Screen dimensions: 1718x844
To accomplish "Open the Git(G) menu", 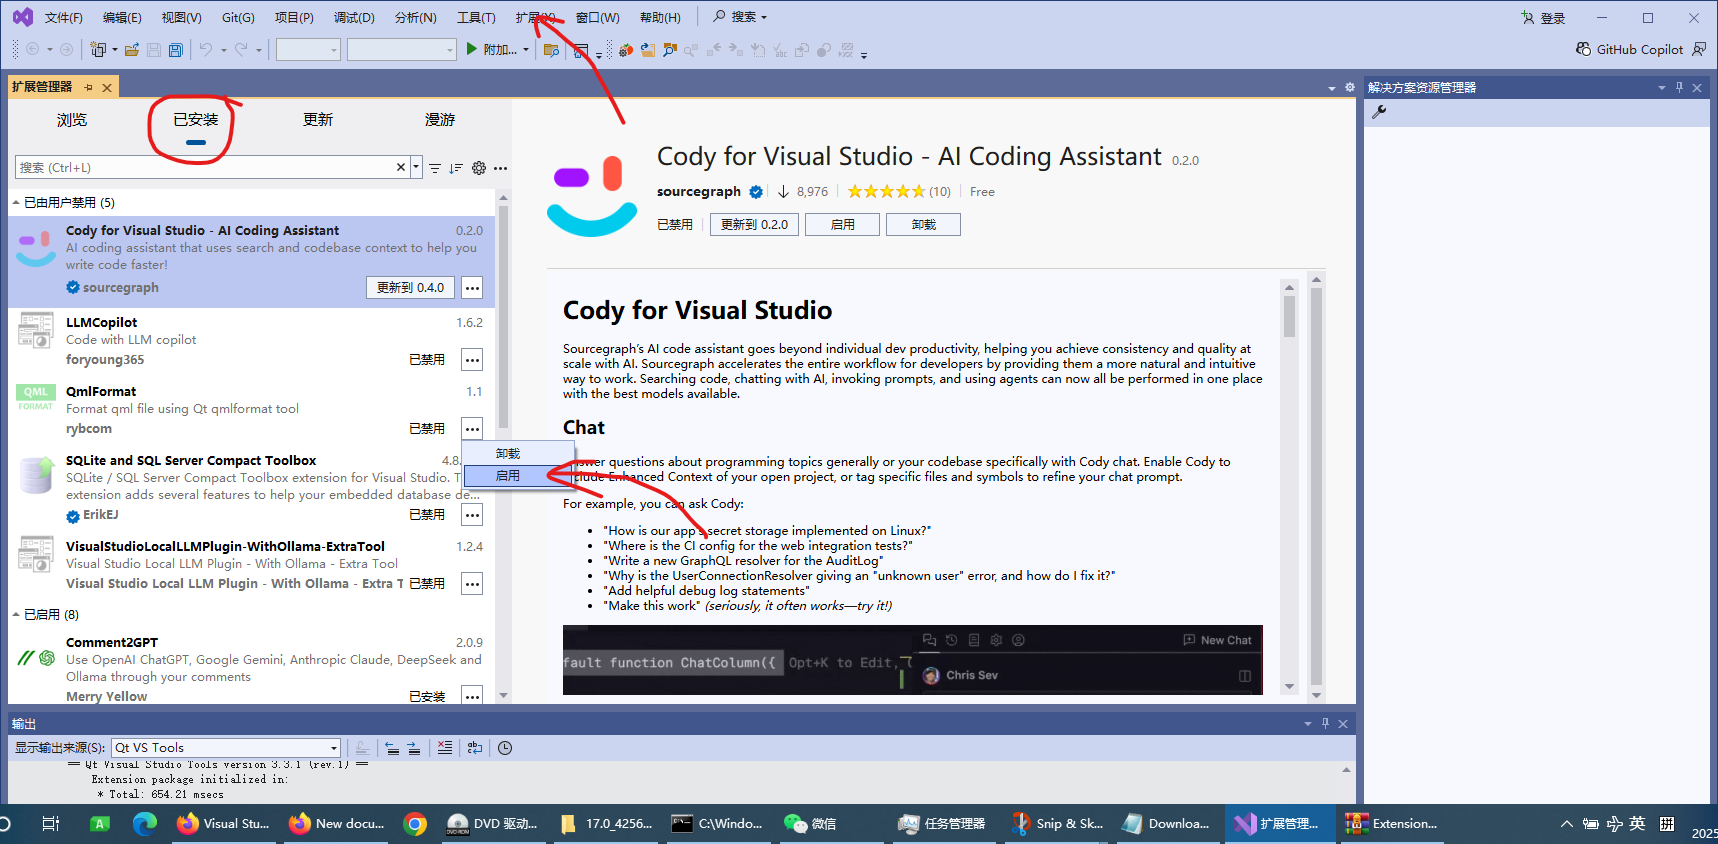I will click(238, 18).
